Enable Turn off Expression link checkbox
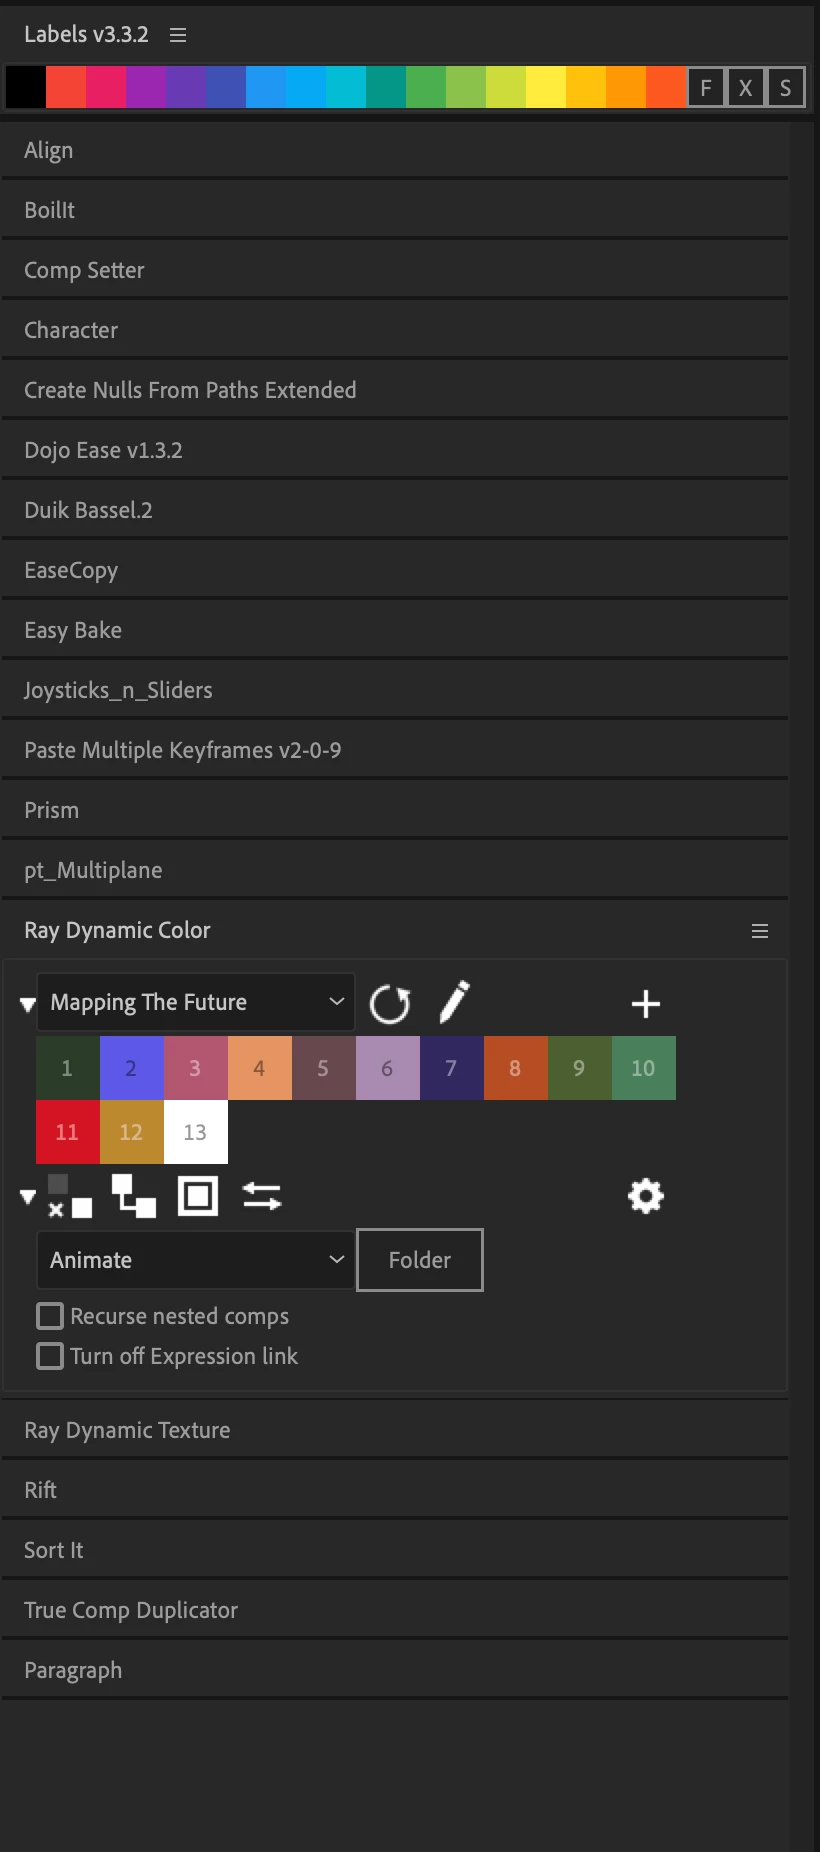 pos(50,1356)
